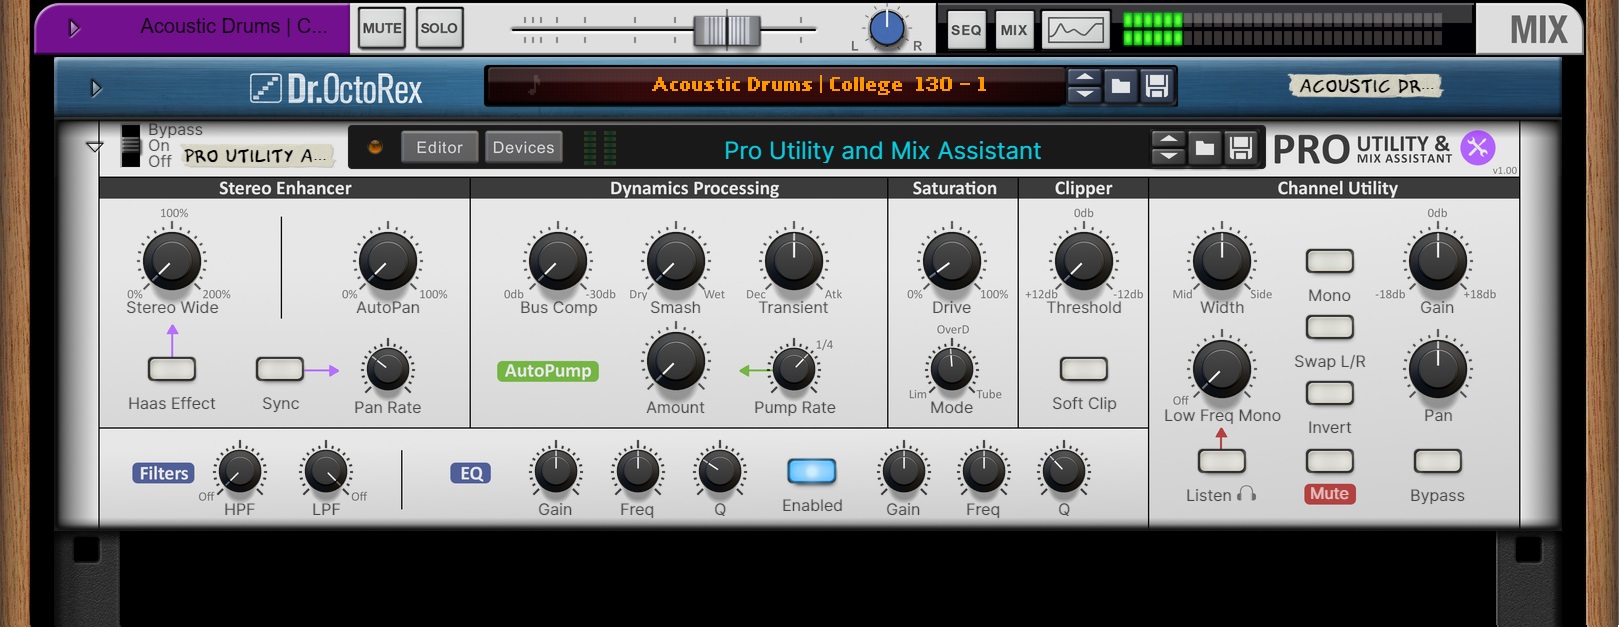
Task: Browse Dr.OctoRex patch folder icon
Action: point(1121,86)
